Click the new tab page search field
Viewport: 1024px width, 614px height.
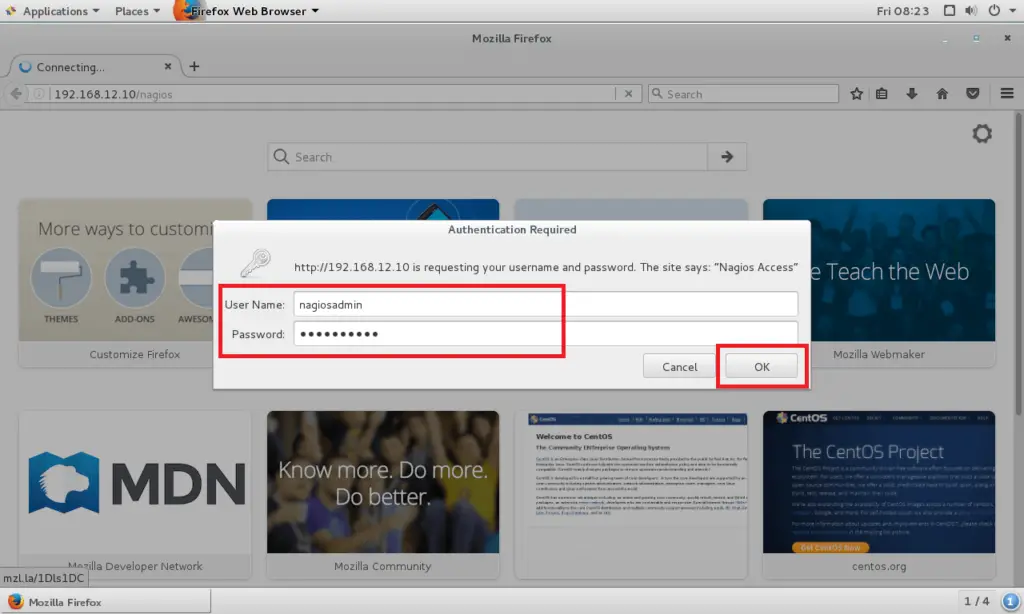[x=487, y=157]
